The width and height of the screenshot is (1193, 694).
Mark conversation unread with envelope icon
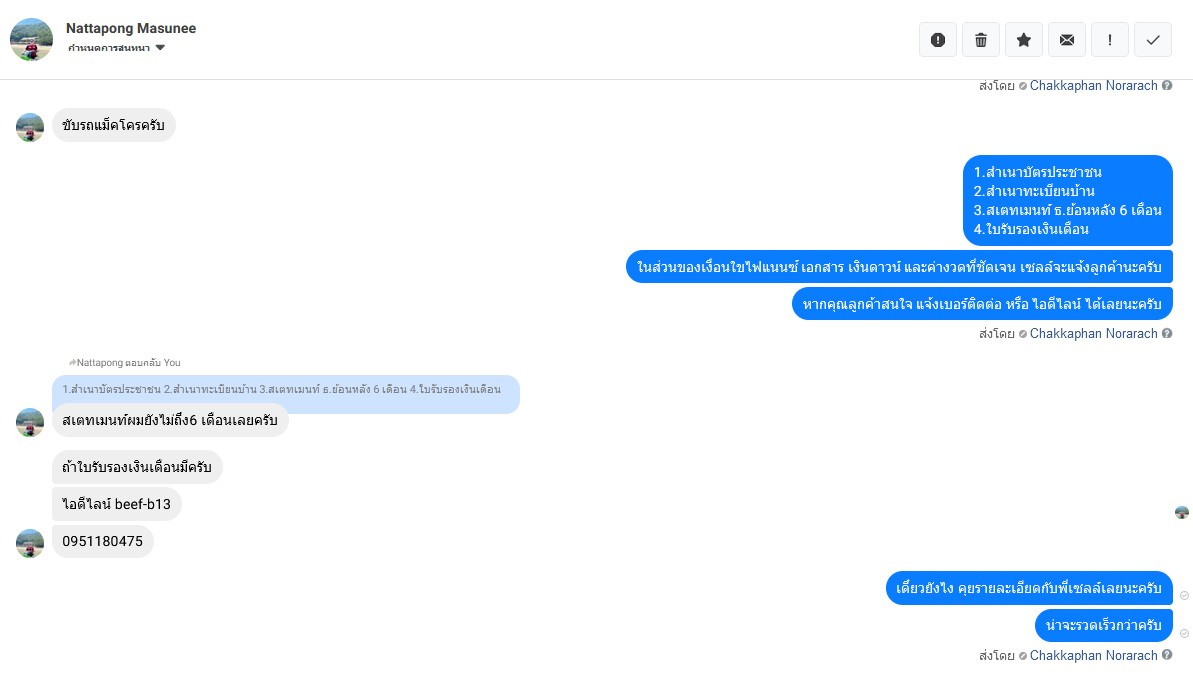1066,40
